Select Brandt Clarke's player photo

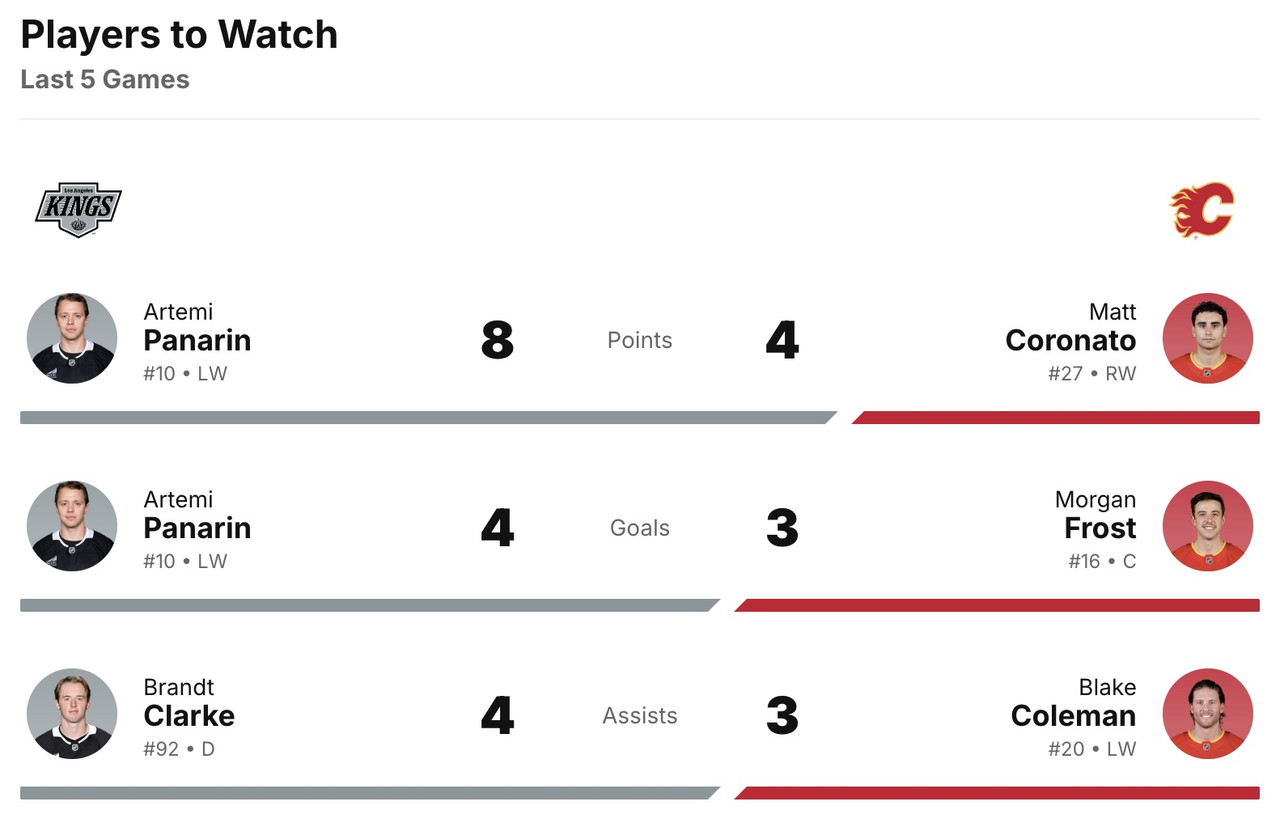(x=72, y=714)
